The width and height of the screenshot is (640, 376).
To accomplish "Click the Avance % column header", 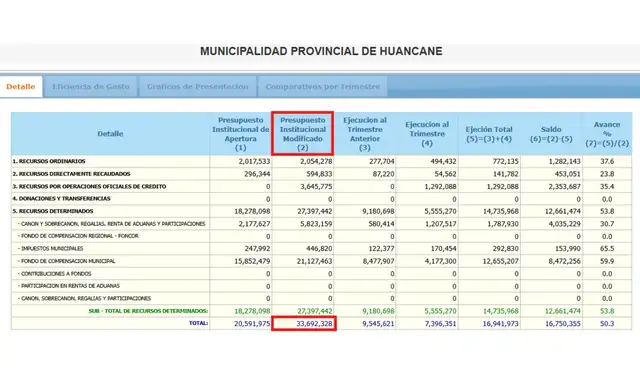I will pyautogui.click(x=607, y=134).
